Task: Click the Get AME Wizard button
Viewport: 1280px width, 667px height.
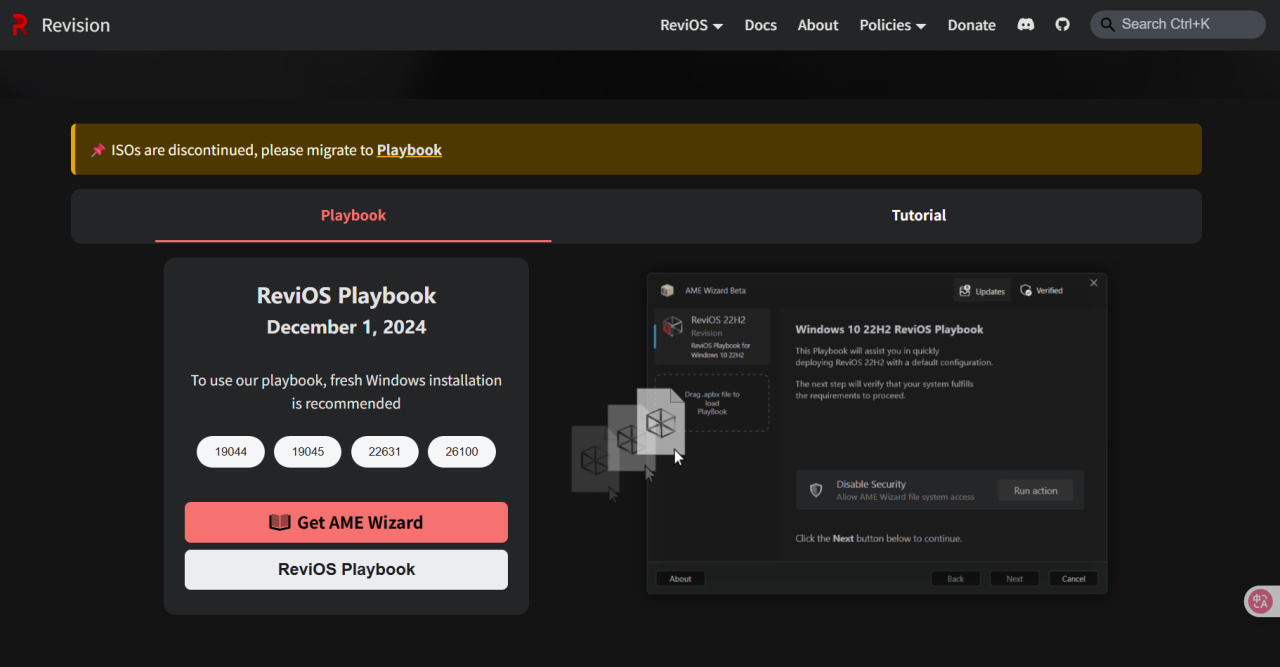Action: [346, 522]
